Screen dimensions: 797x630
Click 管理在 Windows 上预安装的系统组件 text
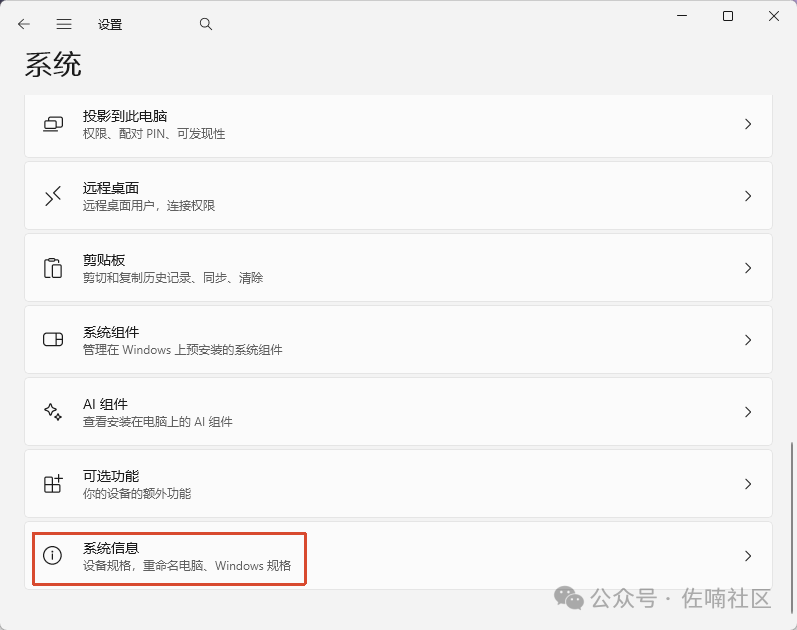[182, 350]
